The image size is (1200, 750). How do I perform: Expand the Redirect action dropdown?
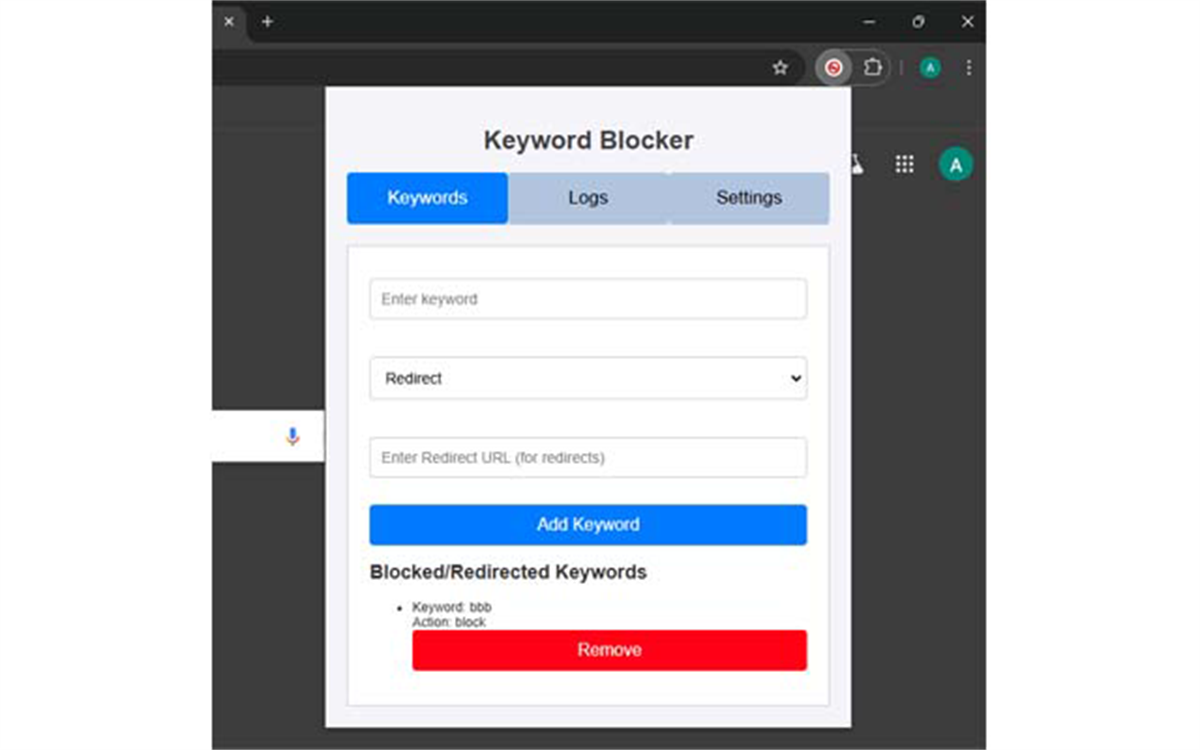coord(588,378)
